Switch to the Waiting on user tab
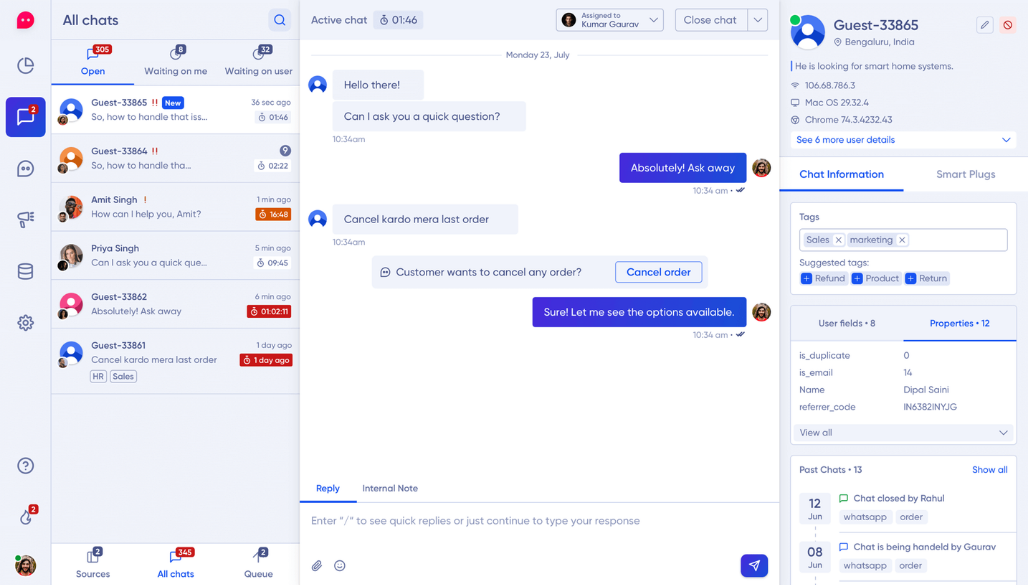The width and height of the screenshot is (1028, 585). (x=258, y=62)
